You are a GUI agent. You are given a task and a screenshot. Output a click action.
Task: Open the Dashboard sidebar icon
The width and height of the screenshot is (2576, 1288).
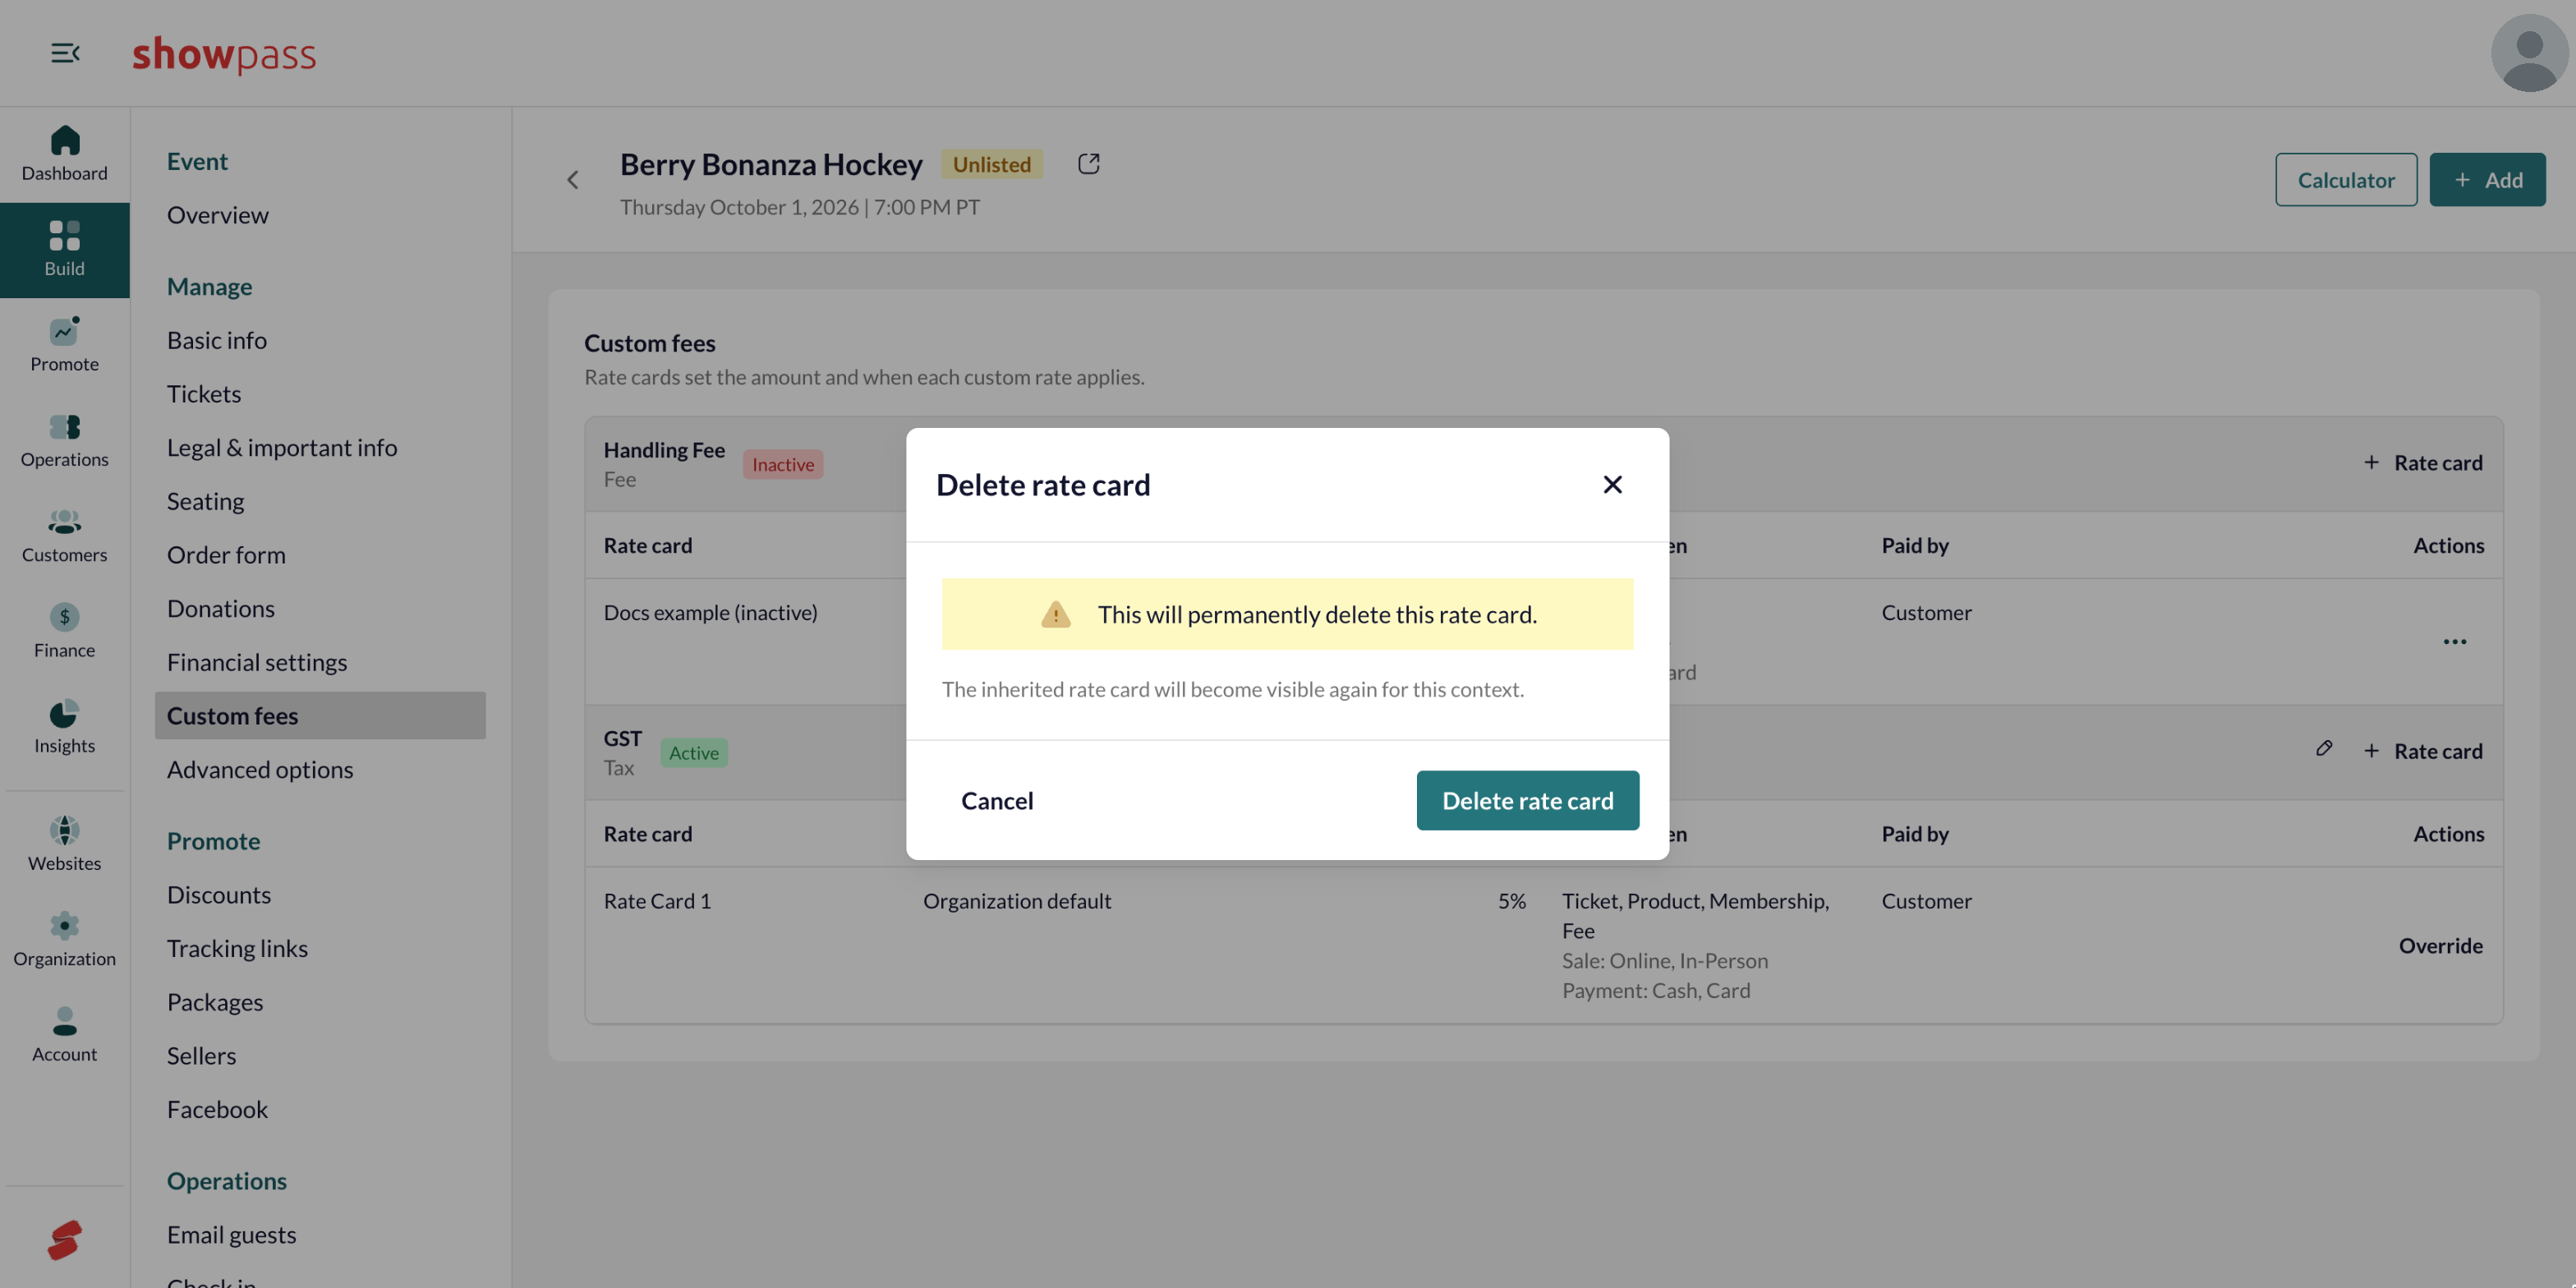point(64,154)
